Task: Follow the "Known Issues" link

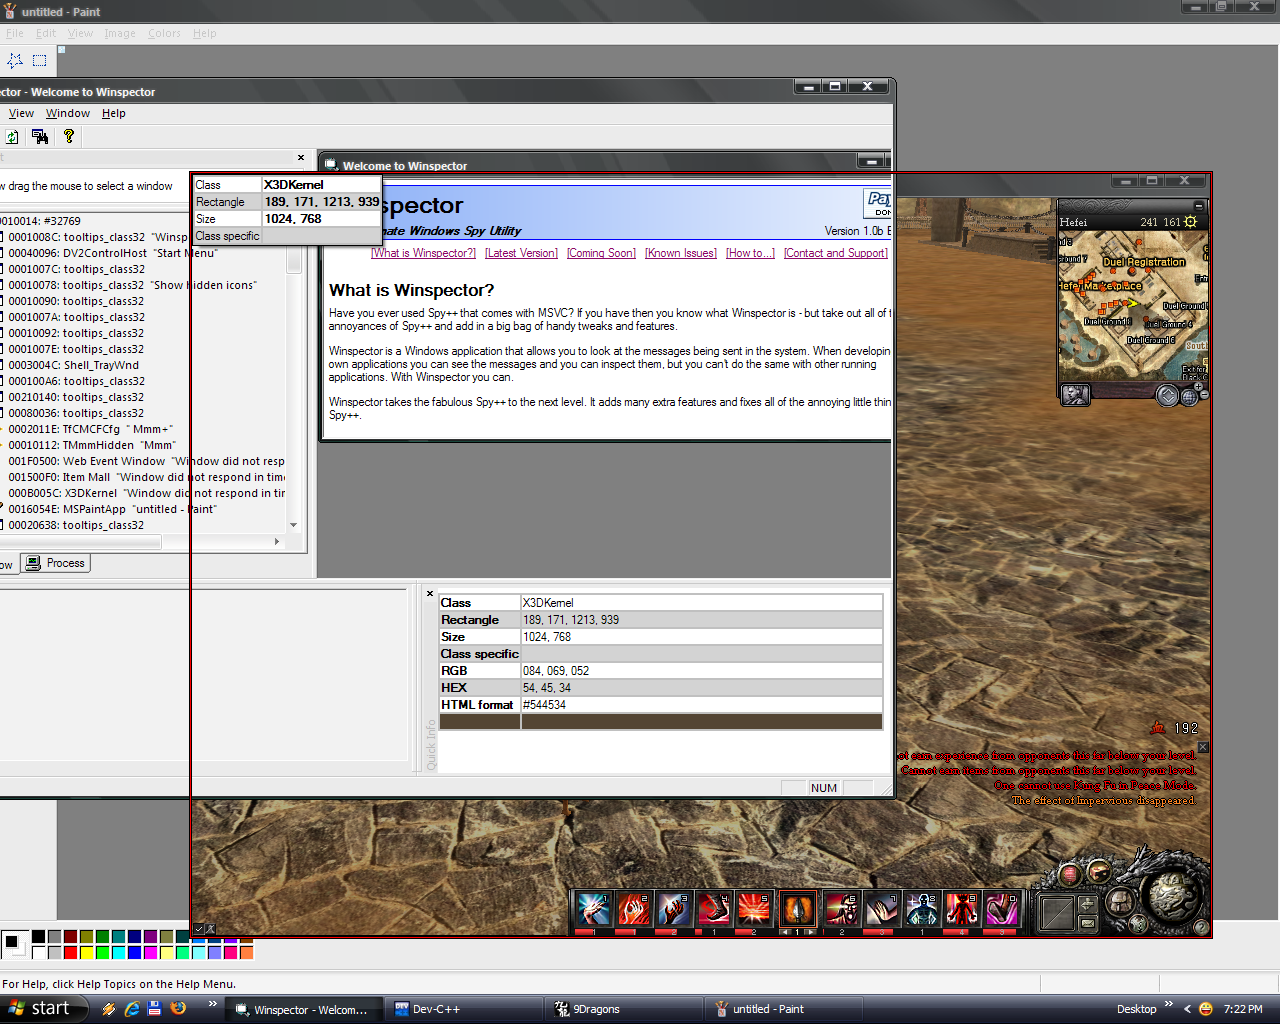Action: click(x=680, y=253)
